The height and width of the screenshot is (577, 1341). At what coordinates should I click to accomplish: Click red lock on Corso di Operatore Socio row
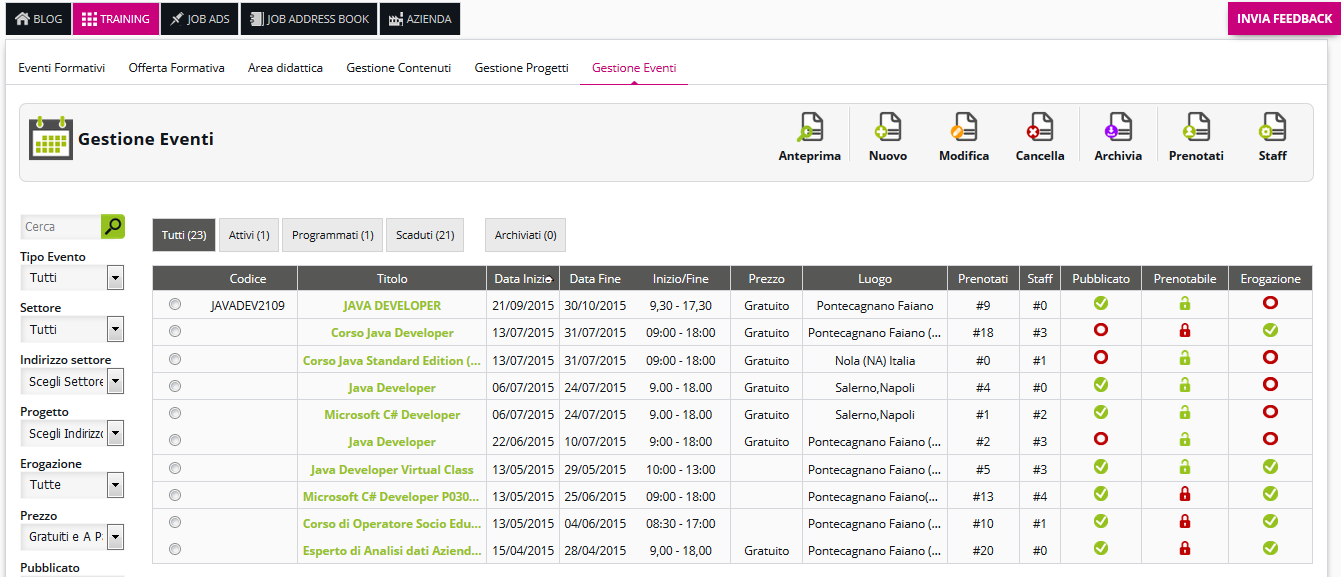point(1185,521)
